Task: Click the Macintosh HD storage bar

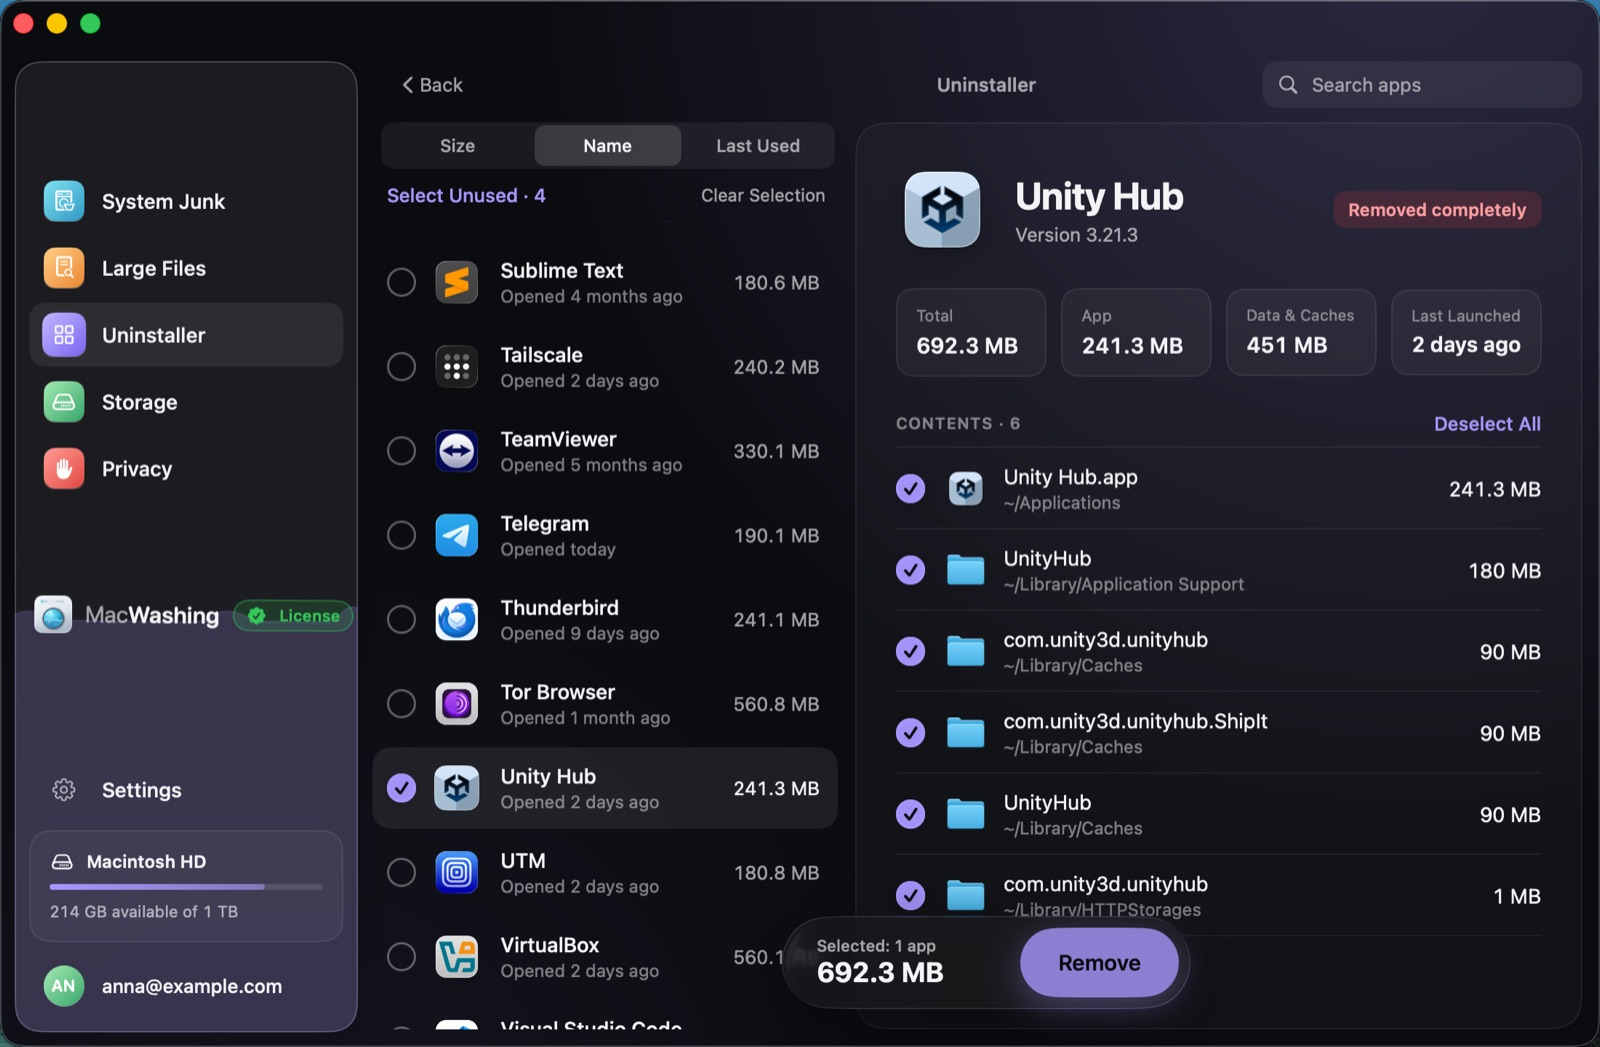Action: point(186,886)
